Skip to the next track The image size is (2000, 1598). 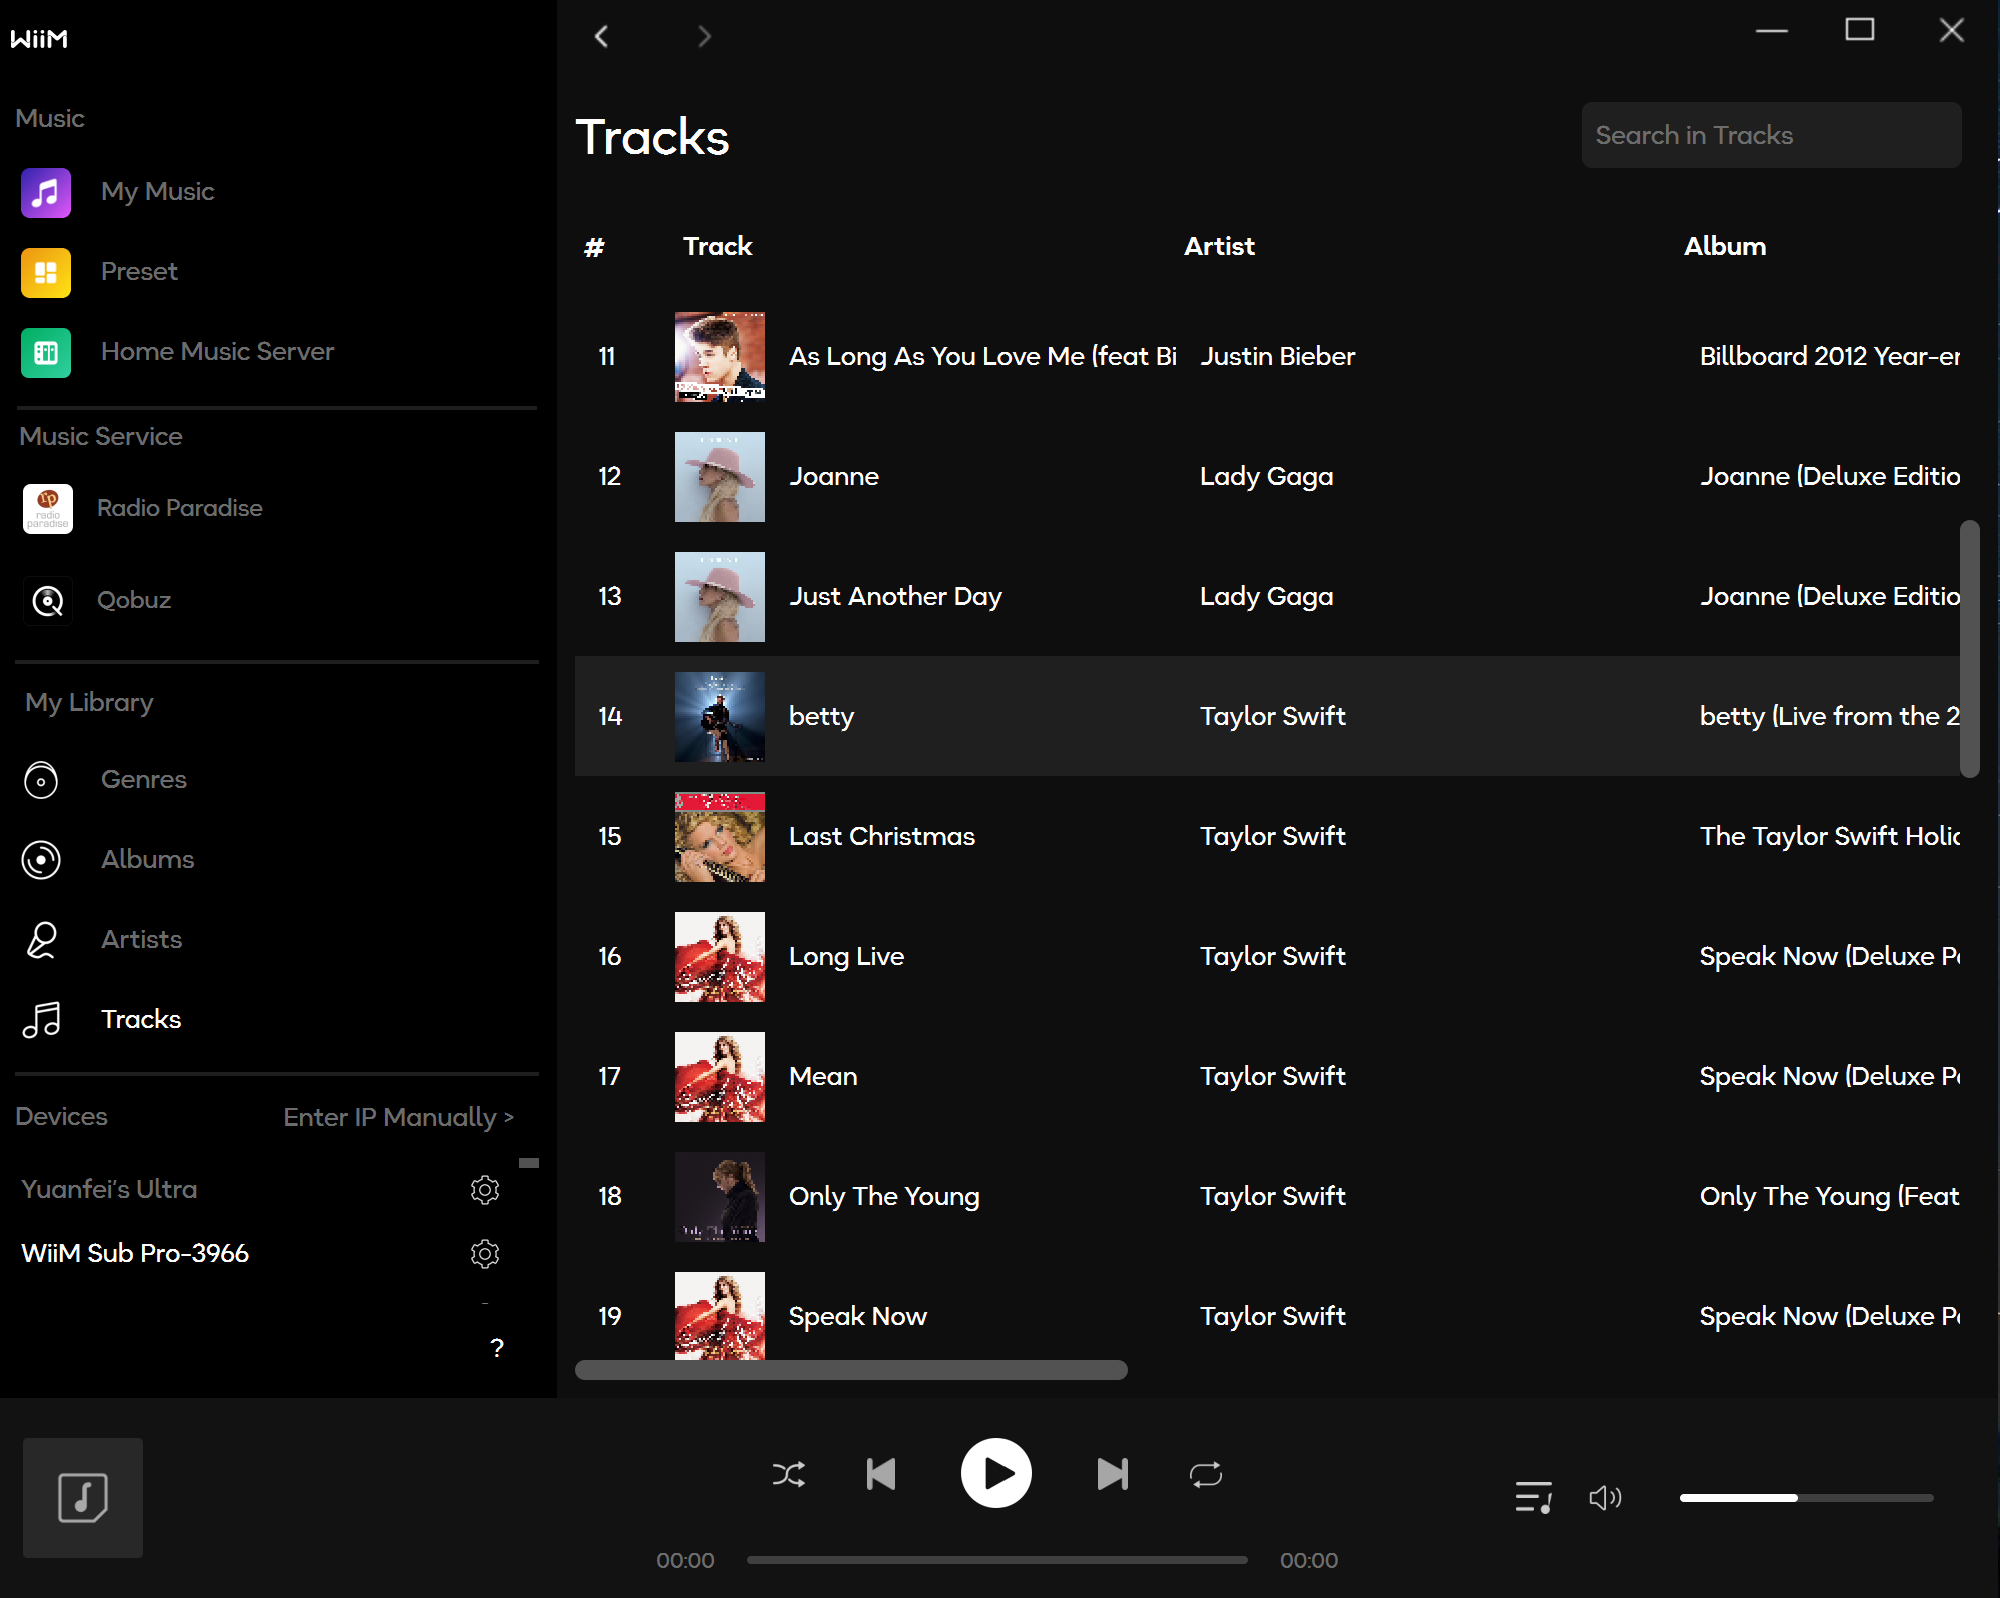coord(1112,1474)
